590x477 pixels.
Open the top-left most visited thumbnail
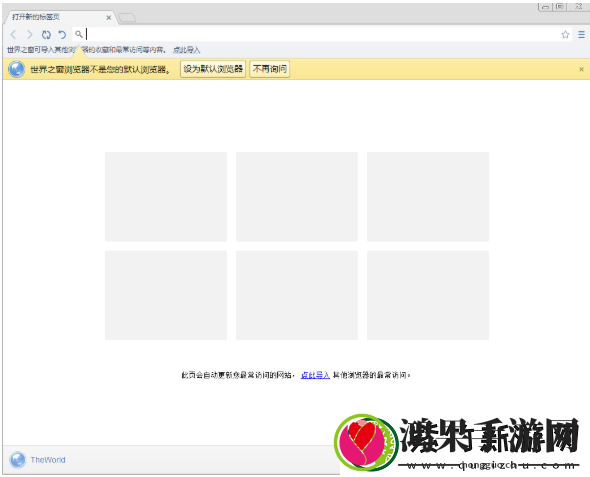tap(166, 197)
